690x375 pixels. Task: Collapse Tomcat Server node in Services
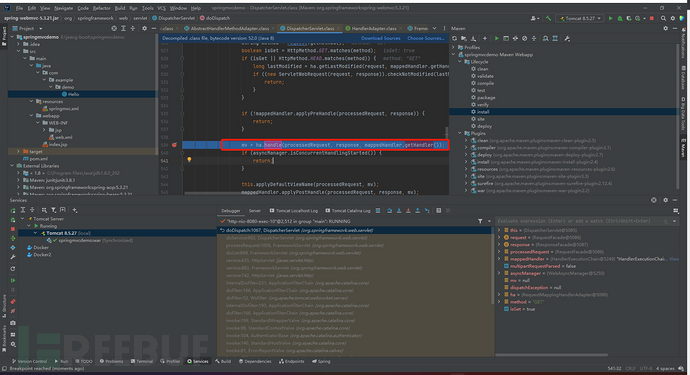(x=23, y=219)
